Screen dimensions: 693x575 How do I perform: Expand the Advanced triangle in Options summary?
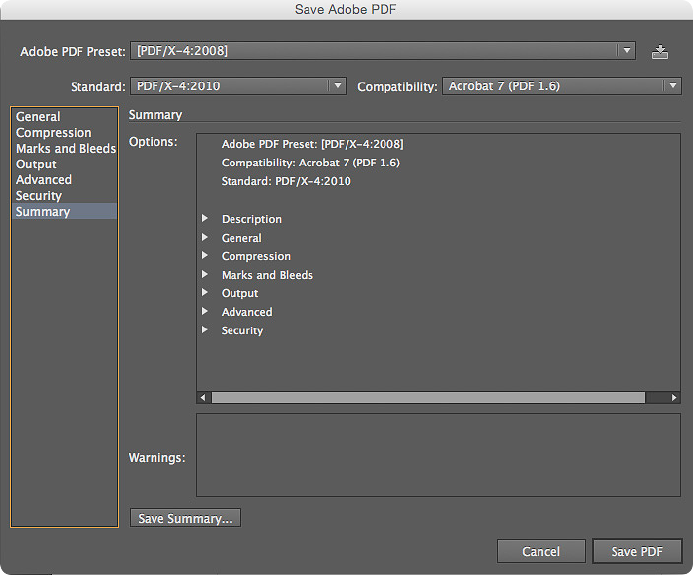tap(205, 311)
